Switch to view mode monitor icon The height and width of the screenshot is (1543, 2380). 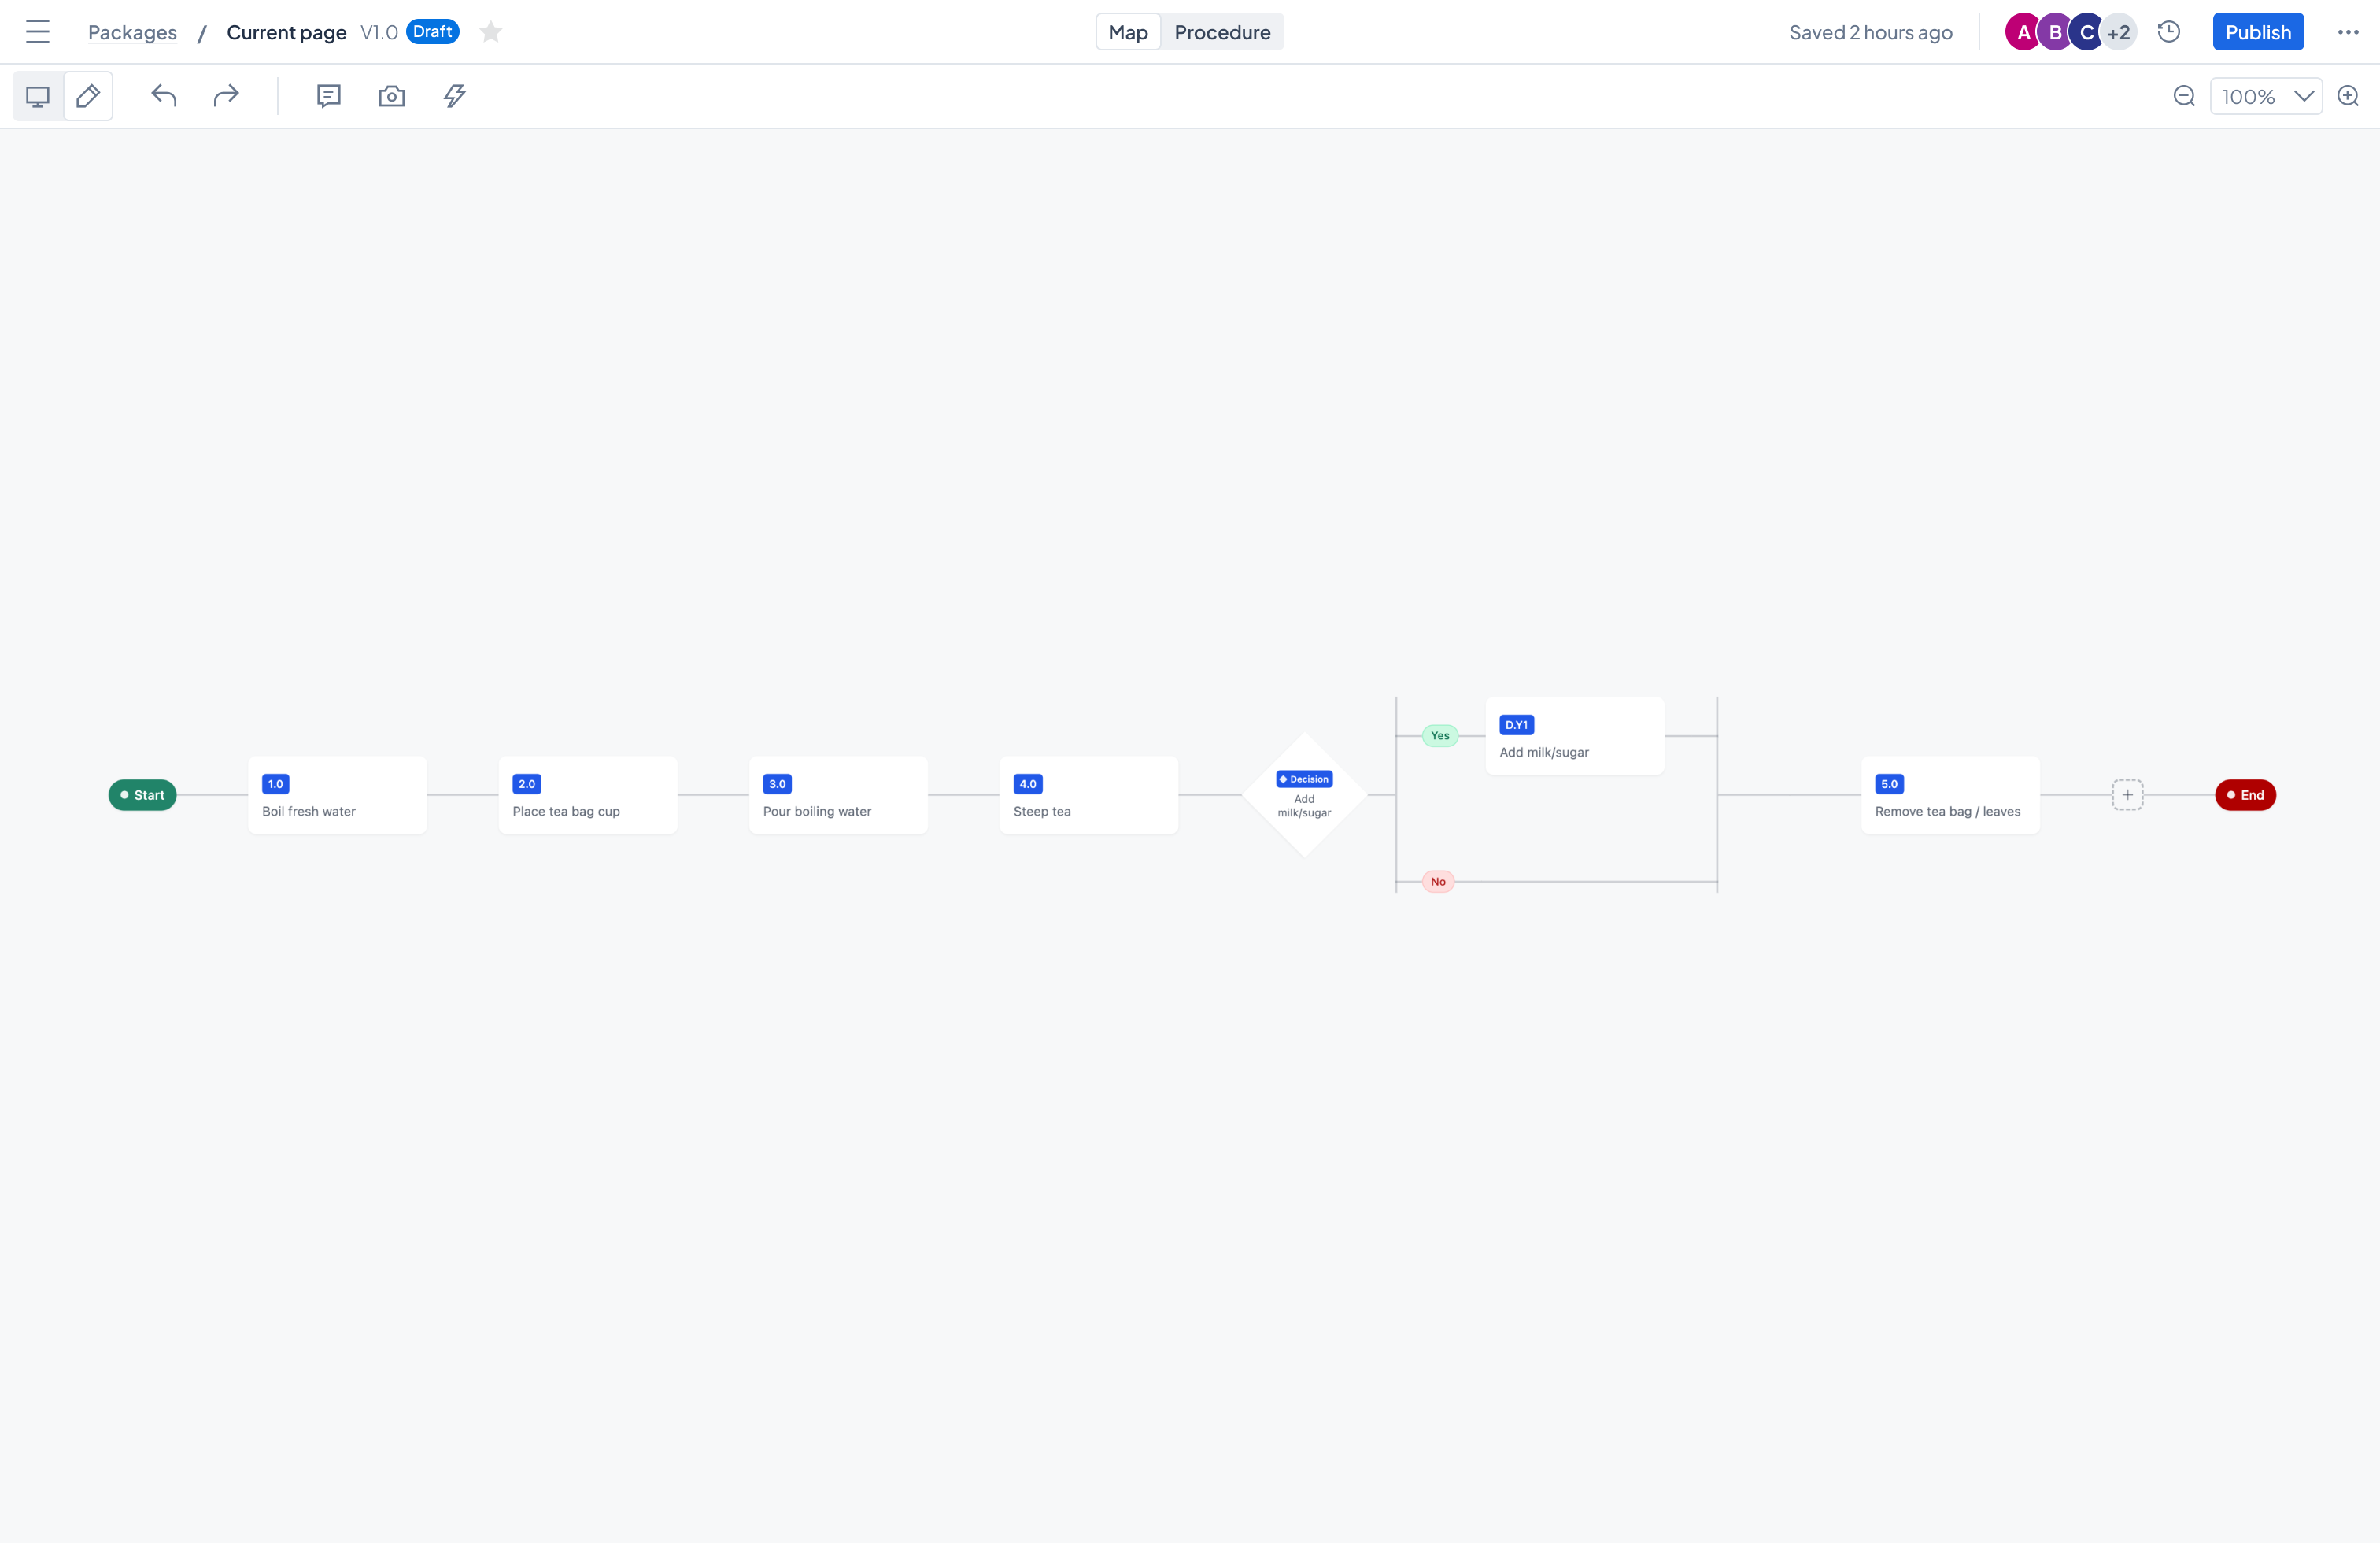[37, 96]
